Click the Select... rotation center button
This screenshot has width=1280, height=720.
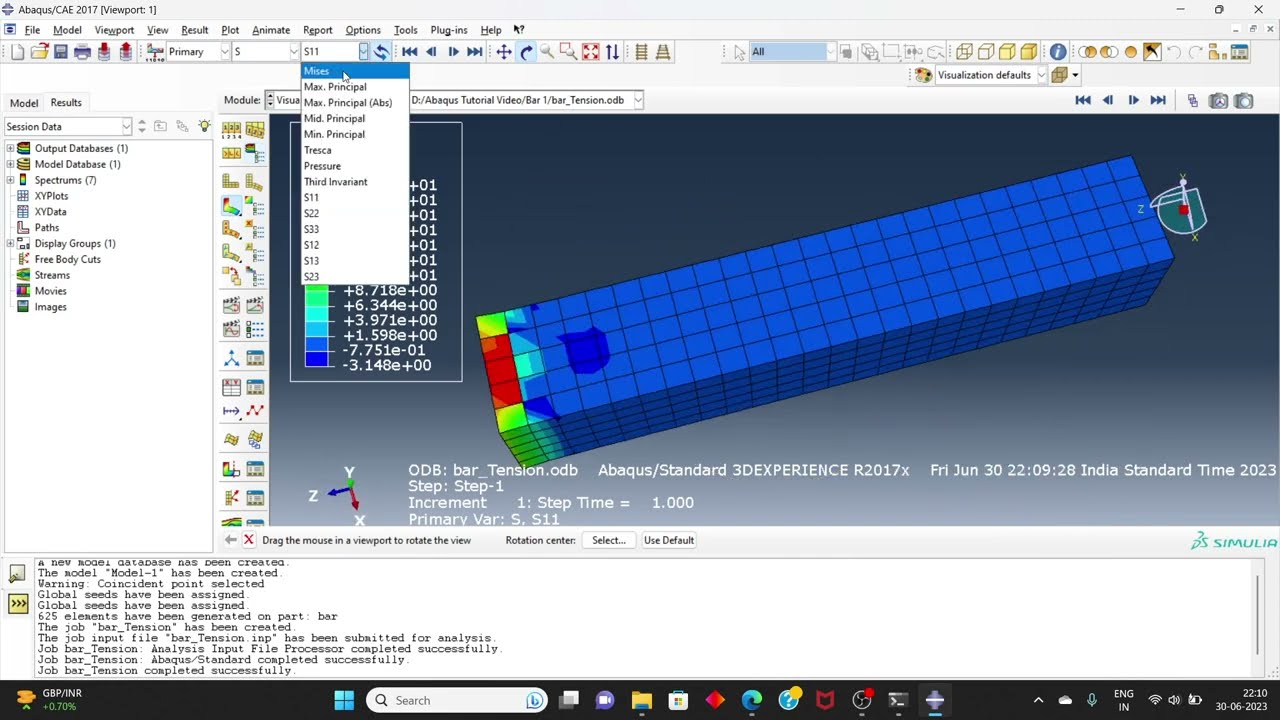[x=608, y=540]
